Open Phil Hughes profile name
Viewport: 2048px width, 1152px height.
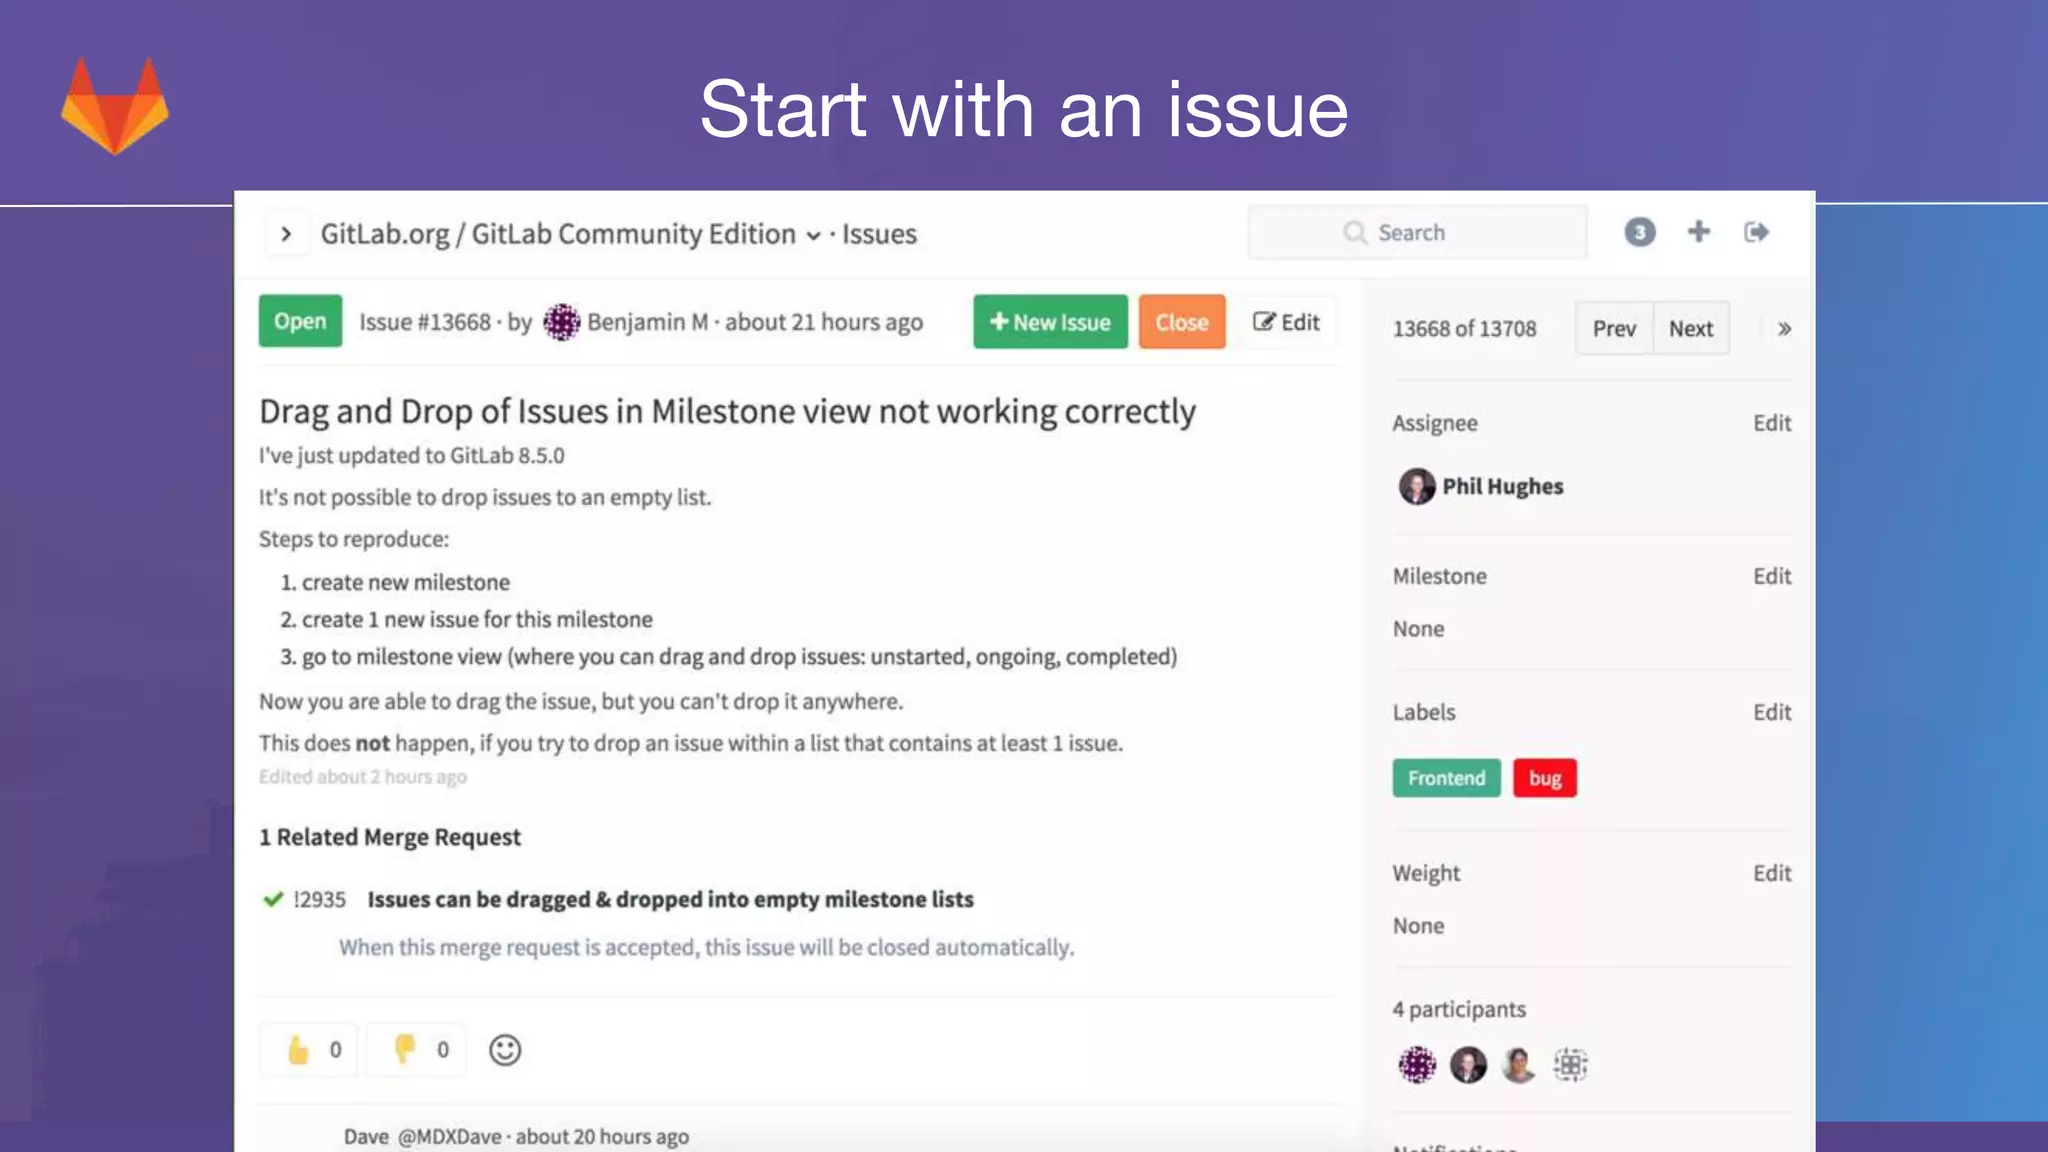coord(1502,486)
